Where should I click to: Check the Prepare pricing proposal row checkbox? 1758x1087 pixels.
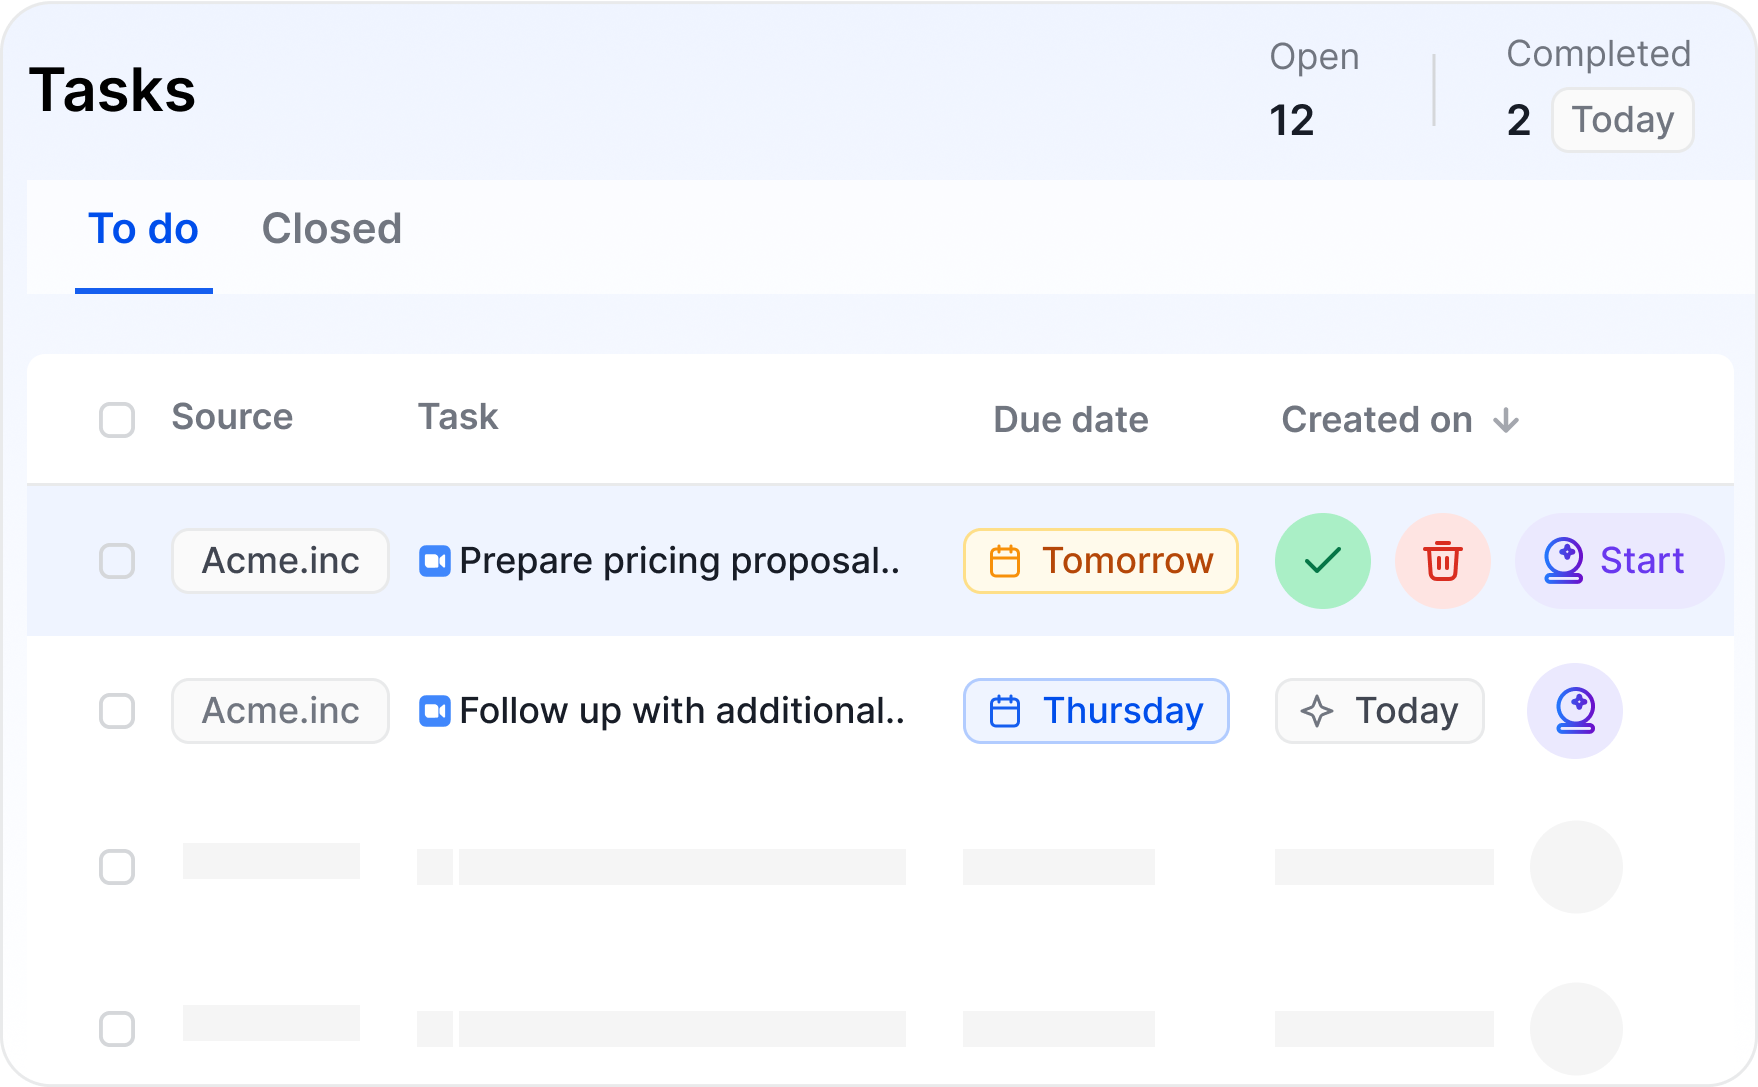click(x=117, y=561)
